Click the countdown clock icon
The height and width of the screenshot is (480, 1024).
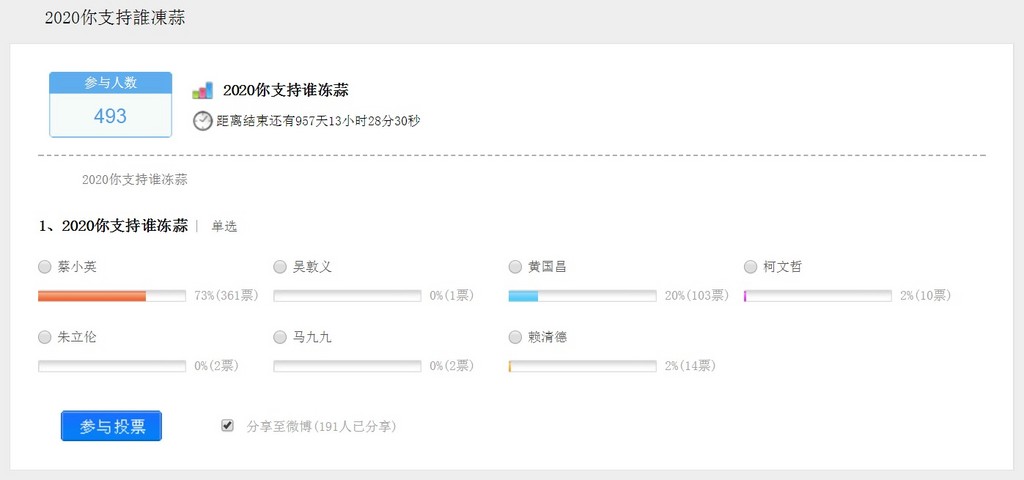(x=202, y=121)
